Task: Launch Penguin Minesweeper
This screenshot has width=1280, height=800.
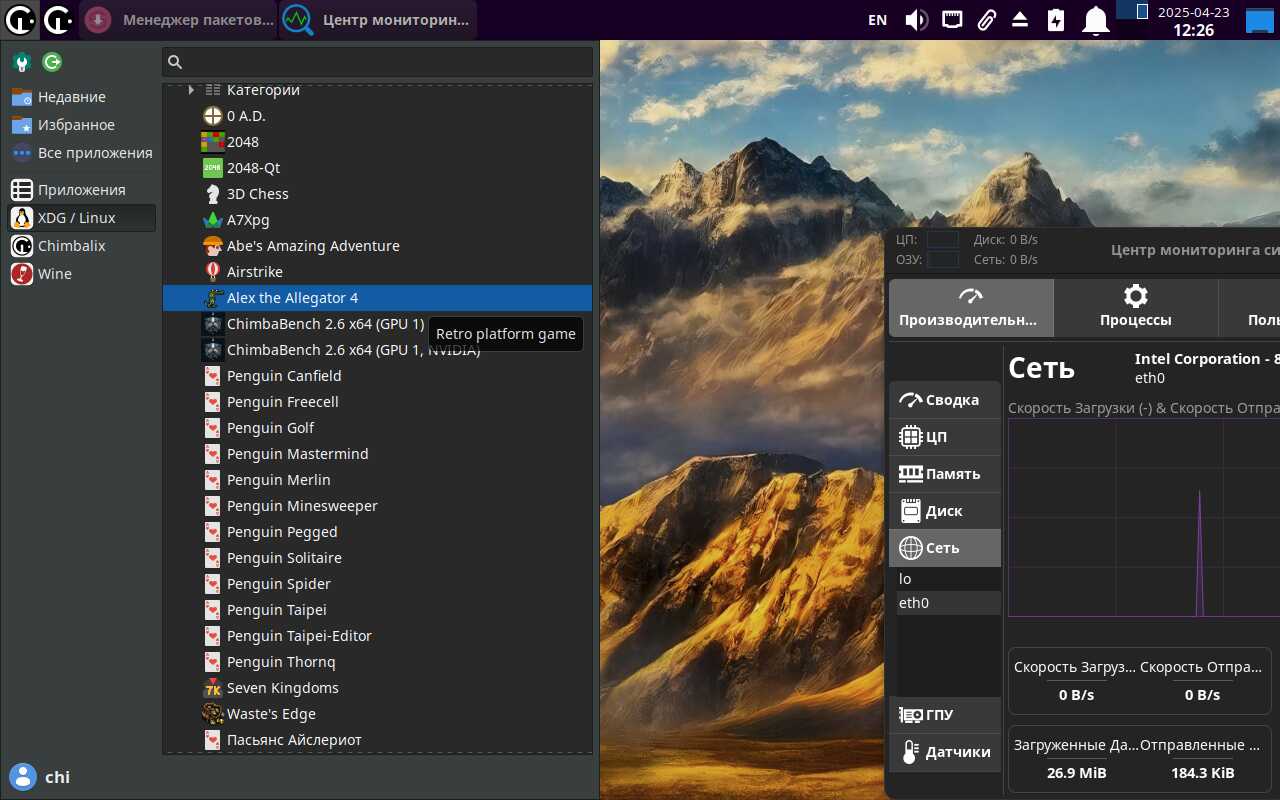Action: click(377, 506)
